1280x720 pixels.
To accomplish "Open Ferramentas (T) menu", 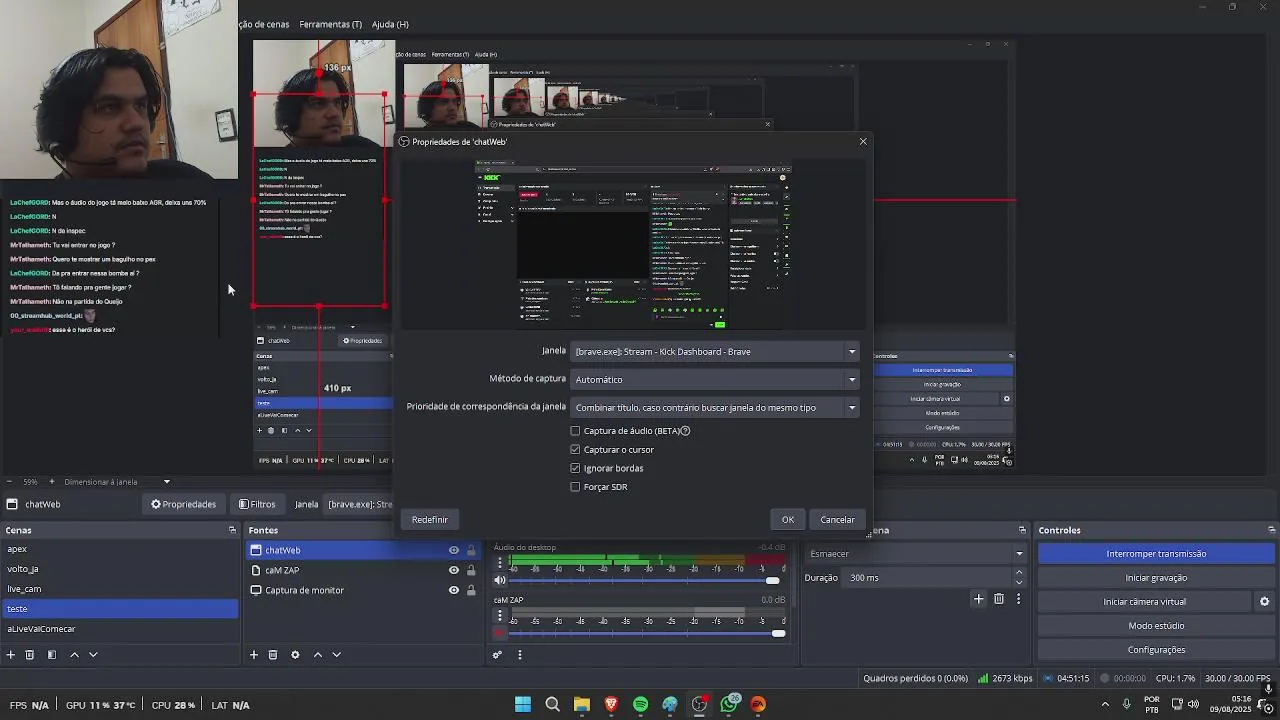I will pos(330,24).
